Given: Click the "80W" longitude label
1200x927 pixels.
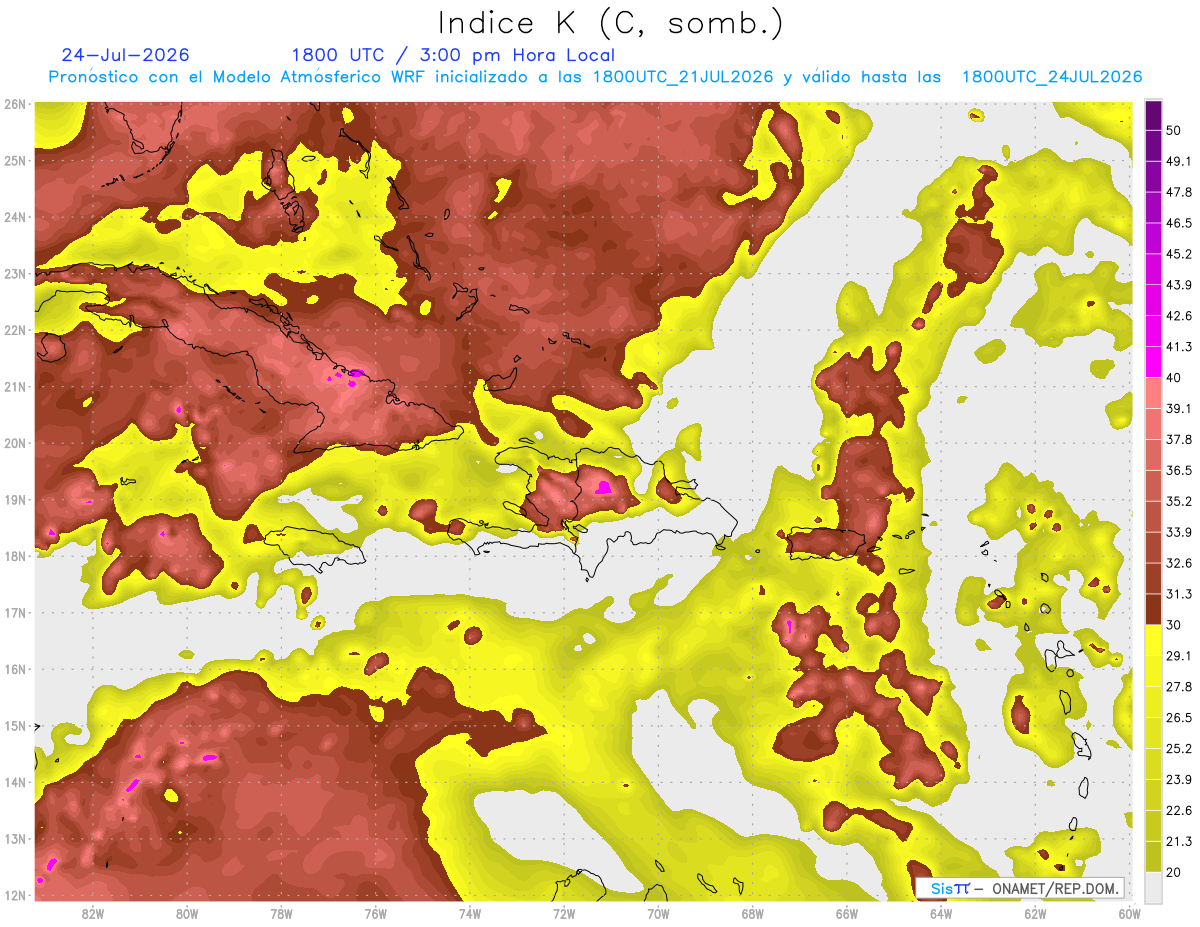Looking at the screenshot, I should pyautogui.click(x=187, y=913).
